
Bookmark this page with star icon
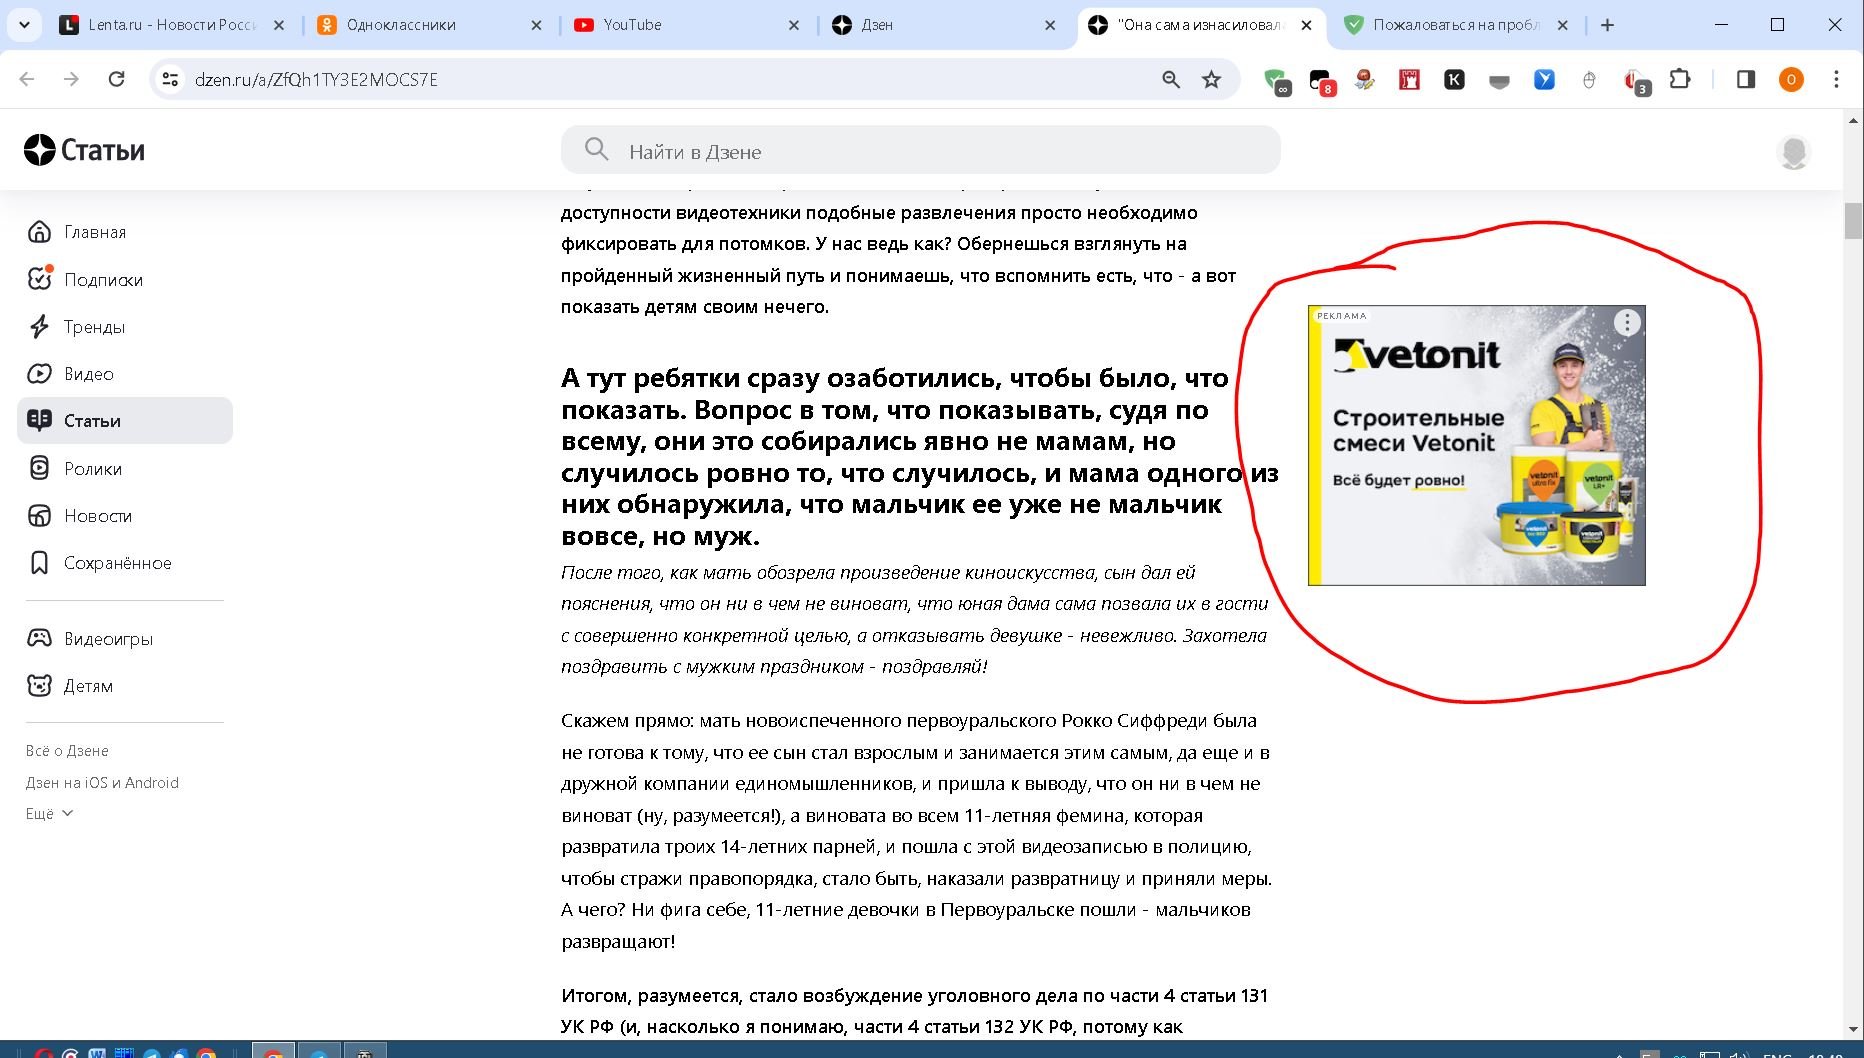[1211, 80]
